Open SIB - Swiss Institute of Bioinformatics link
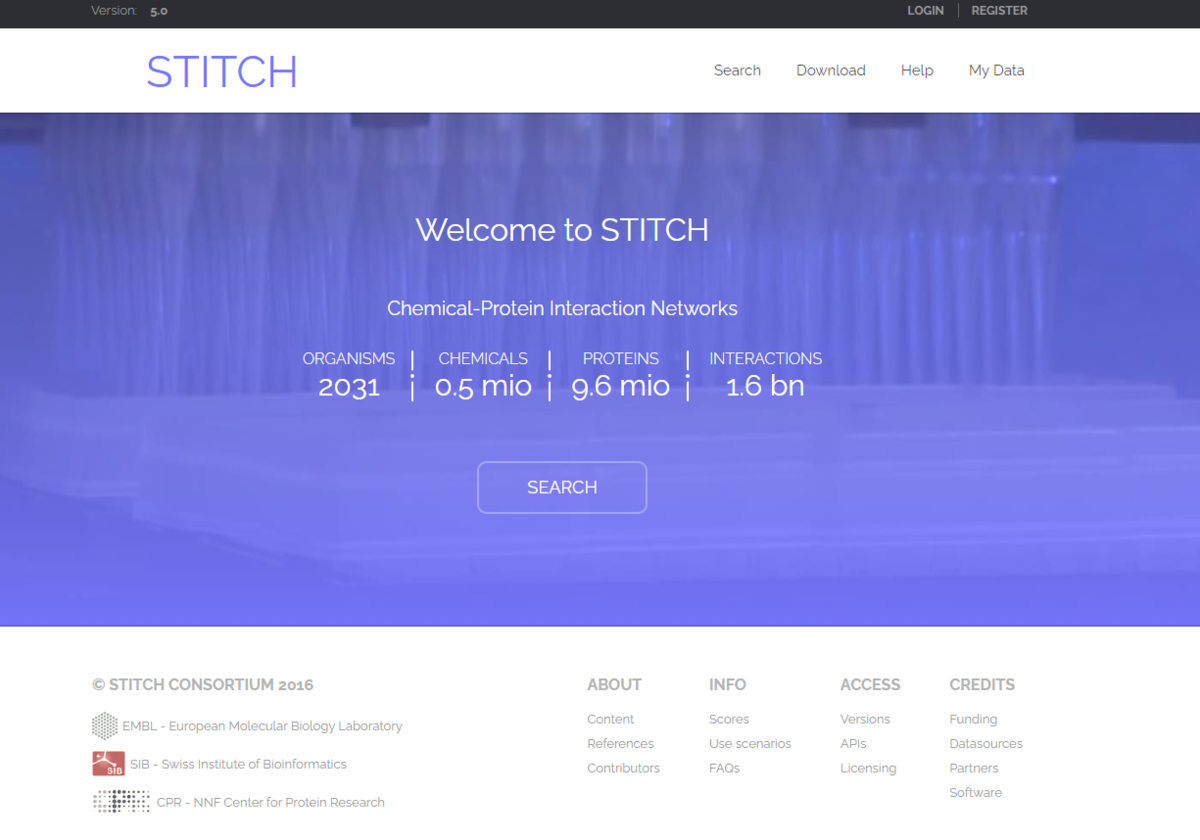The image size is (1200, 840). 238,764
